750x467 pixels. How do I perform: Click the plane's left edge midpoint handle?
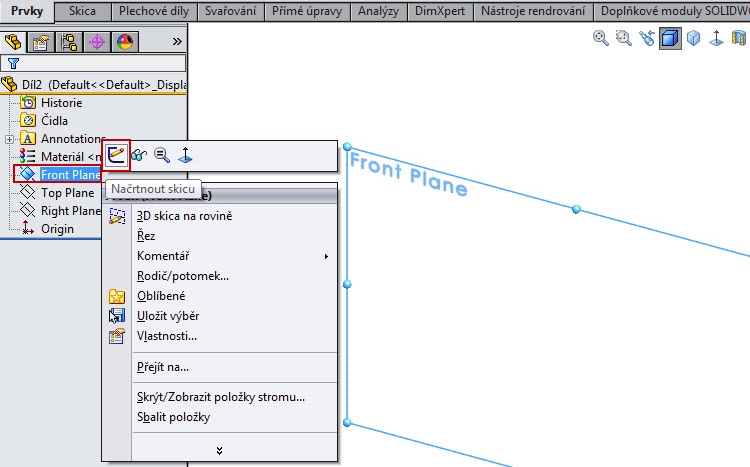tap(347, 284)
